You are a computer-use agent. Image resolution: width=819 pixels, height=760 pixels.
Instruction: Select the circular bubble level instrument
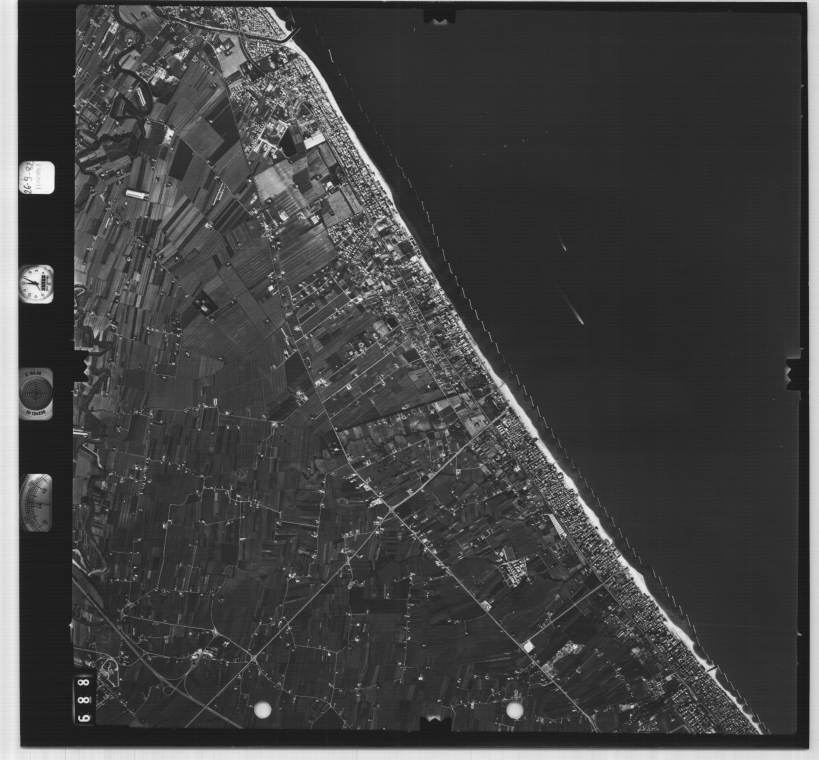(x=37, y=392)
